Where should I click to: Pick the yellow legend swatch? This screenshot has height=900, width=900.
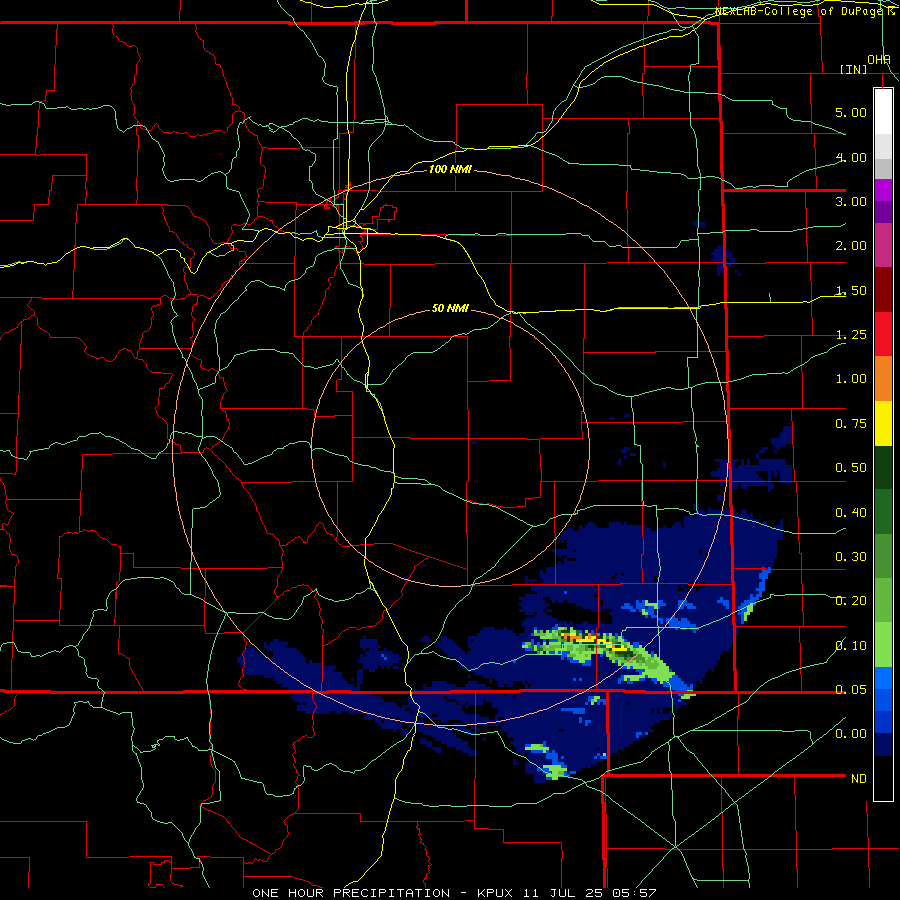[x=883, y=423]
